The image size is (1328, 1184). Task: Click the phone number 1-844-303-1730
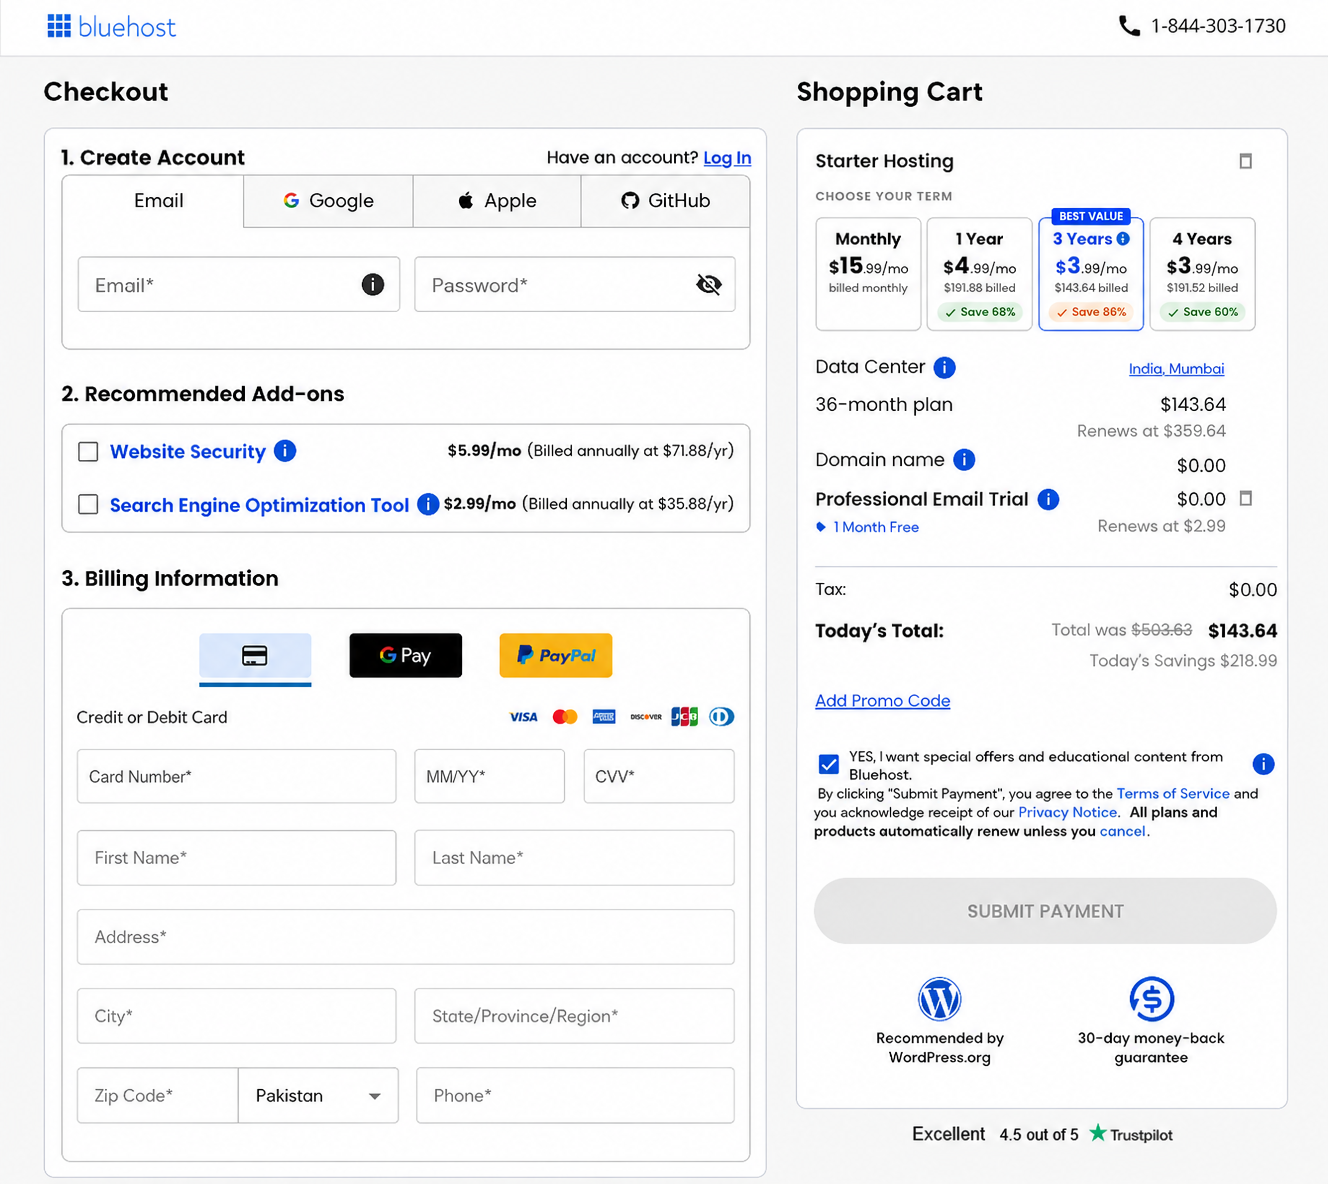[x=1218, y=26]
